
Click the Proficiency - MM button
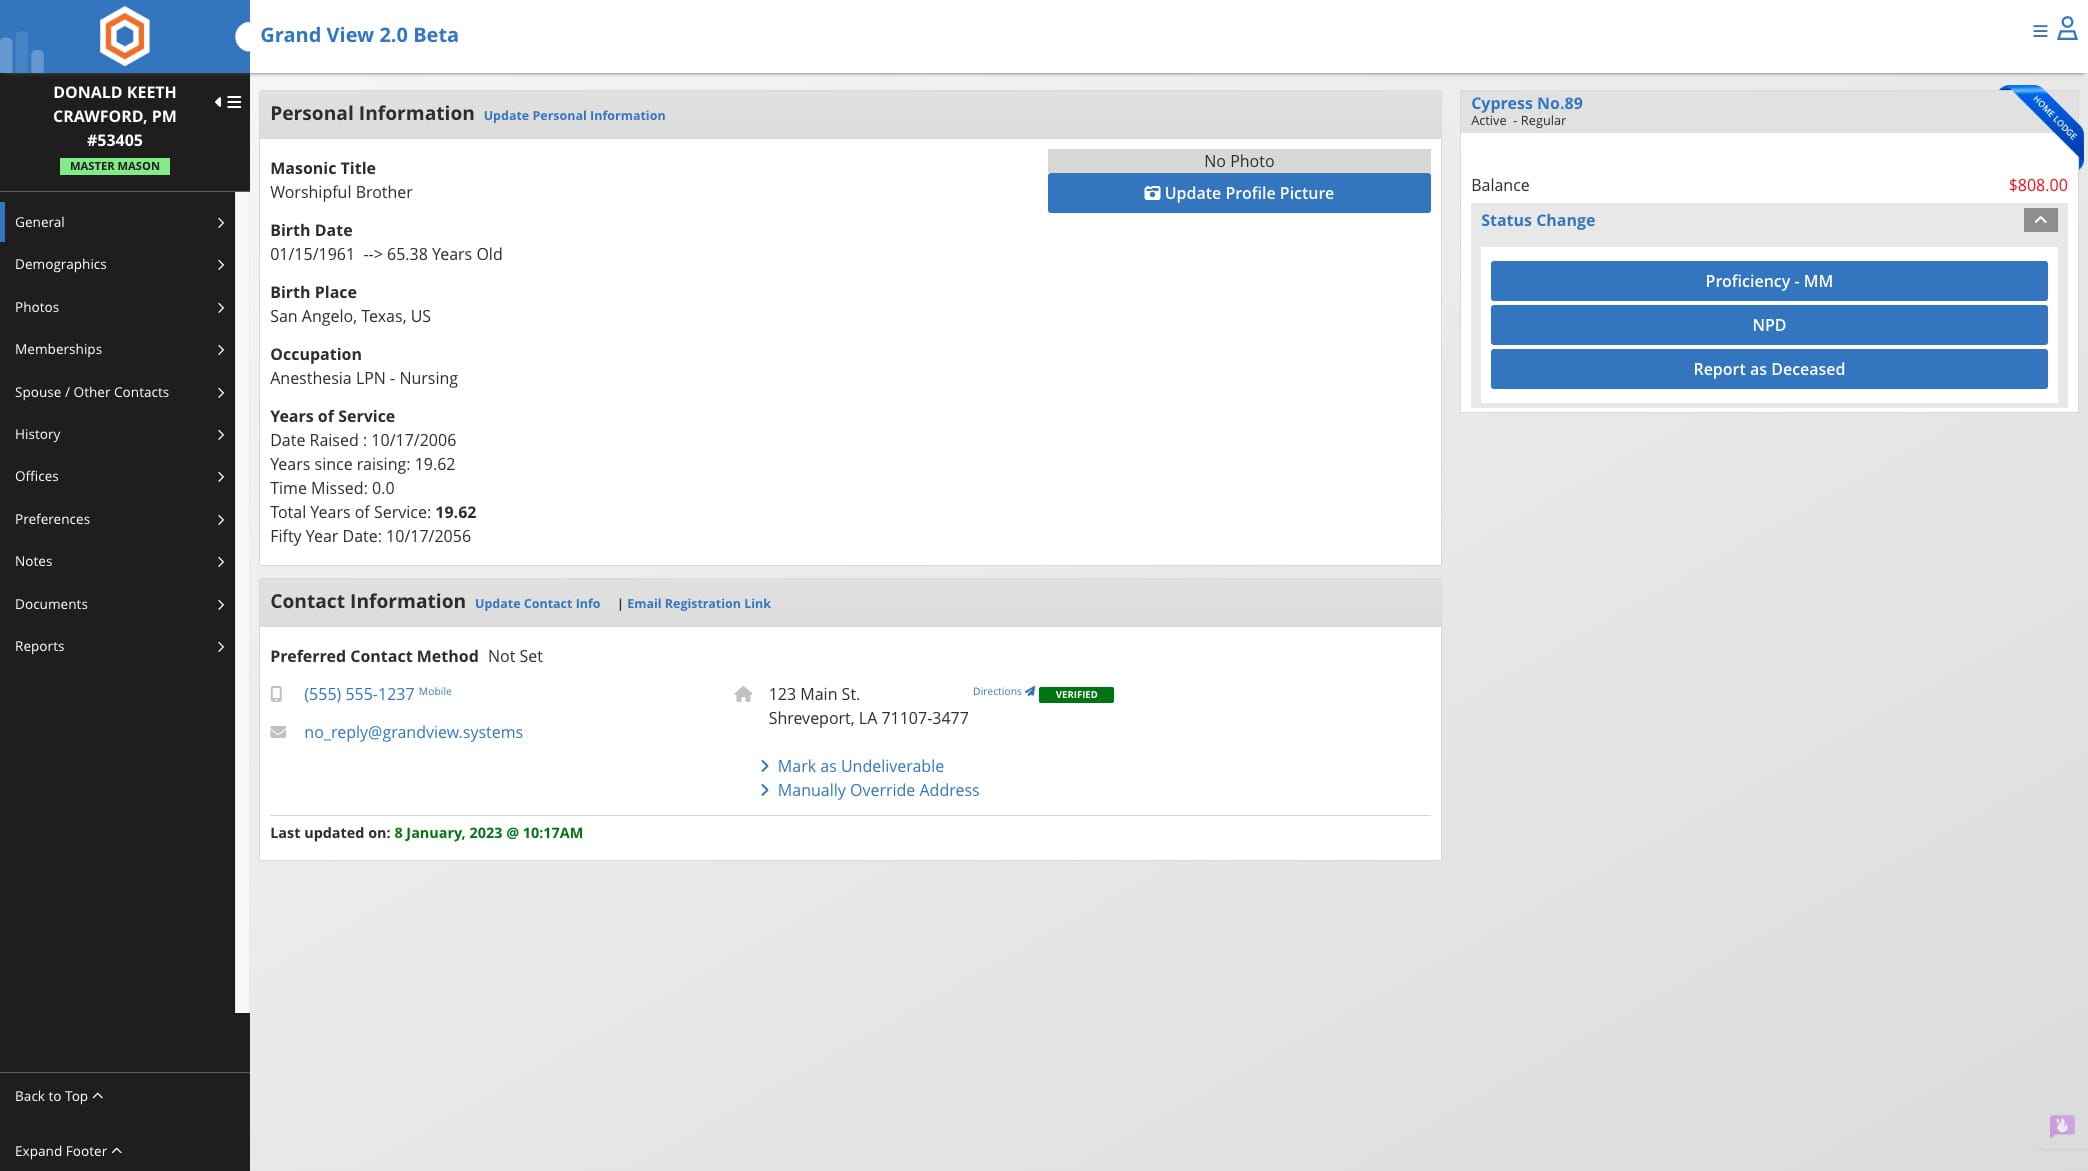click(x=1769, y=281)
